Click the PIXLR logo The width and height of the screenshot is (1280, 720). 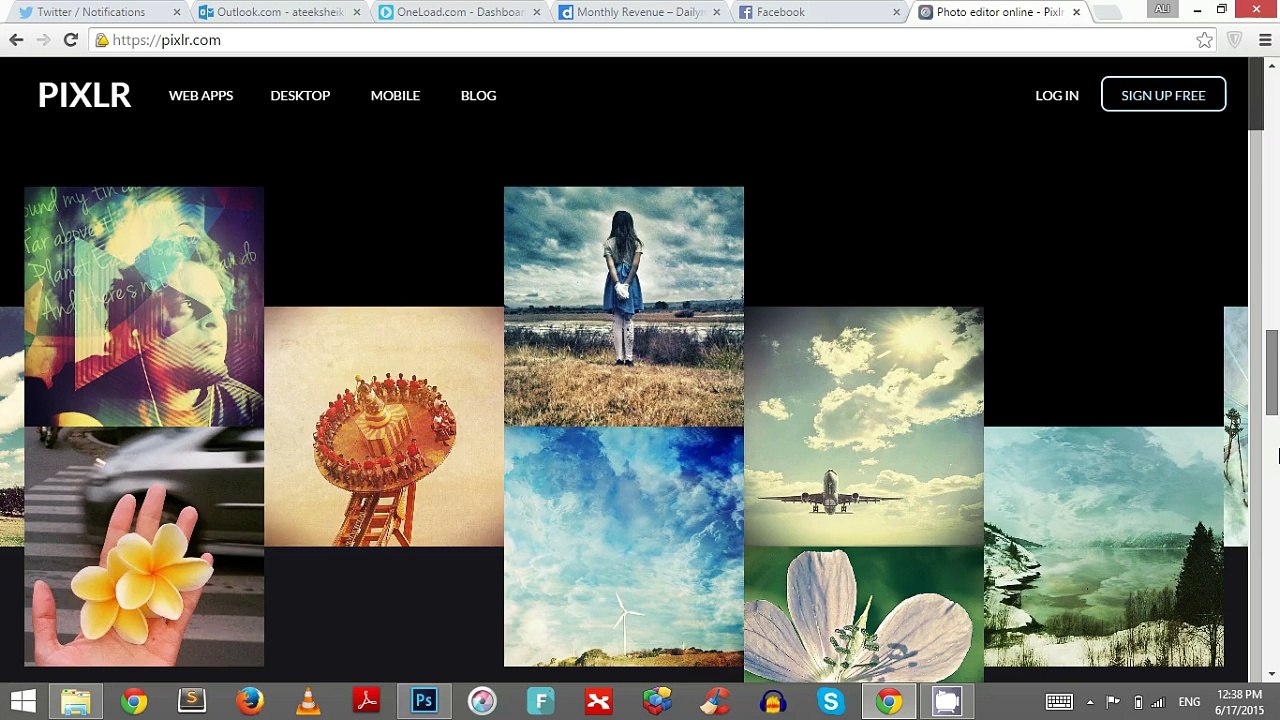point(85,95)
